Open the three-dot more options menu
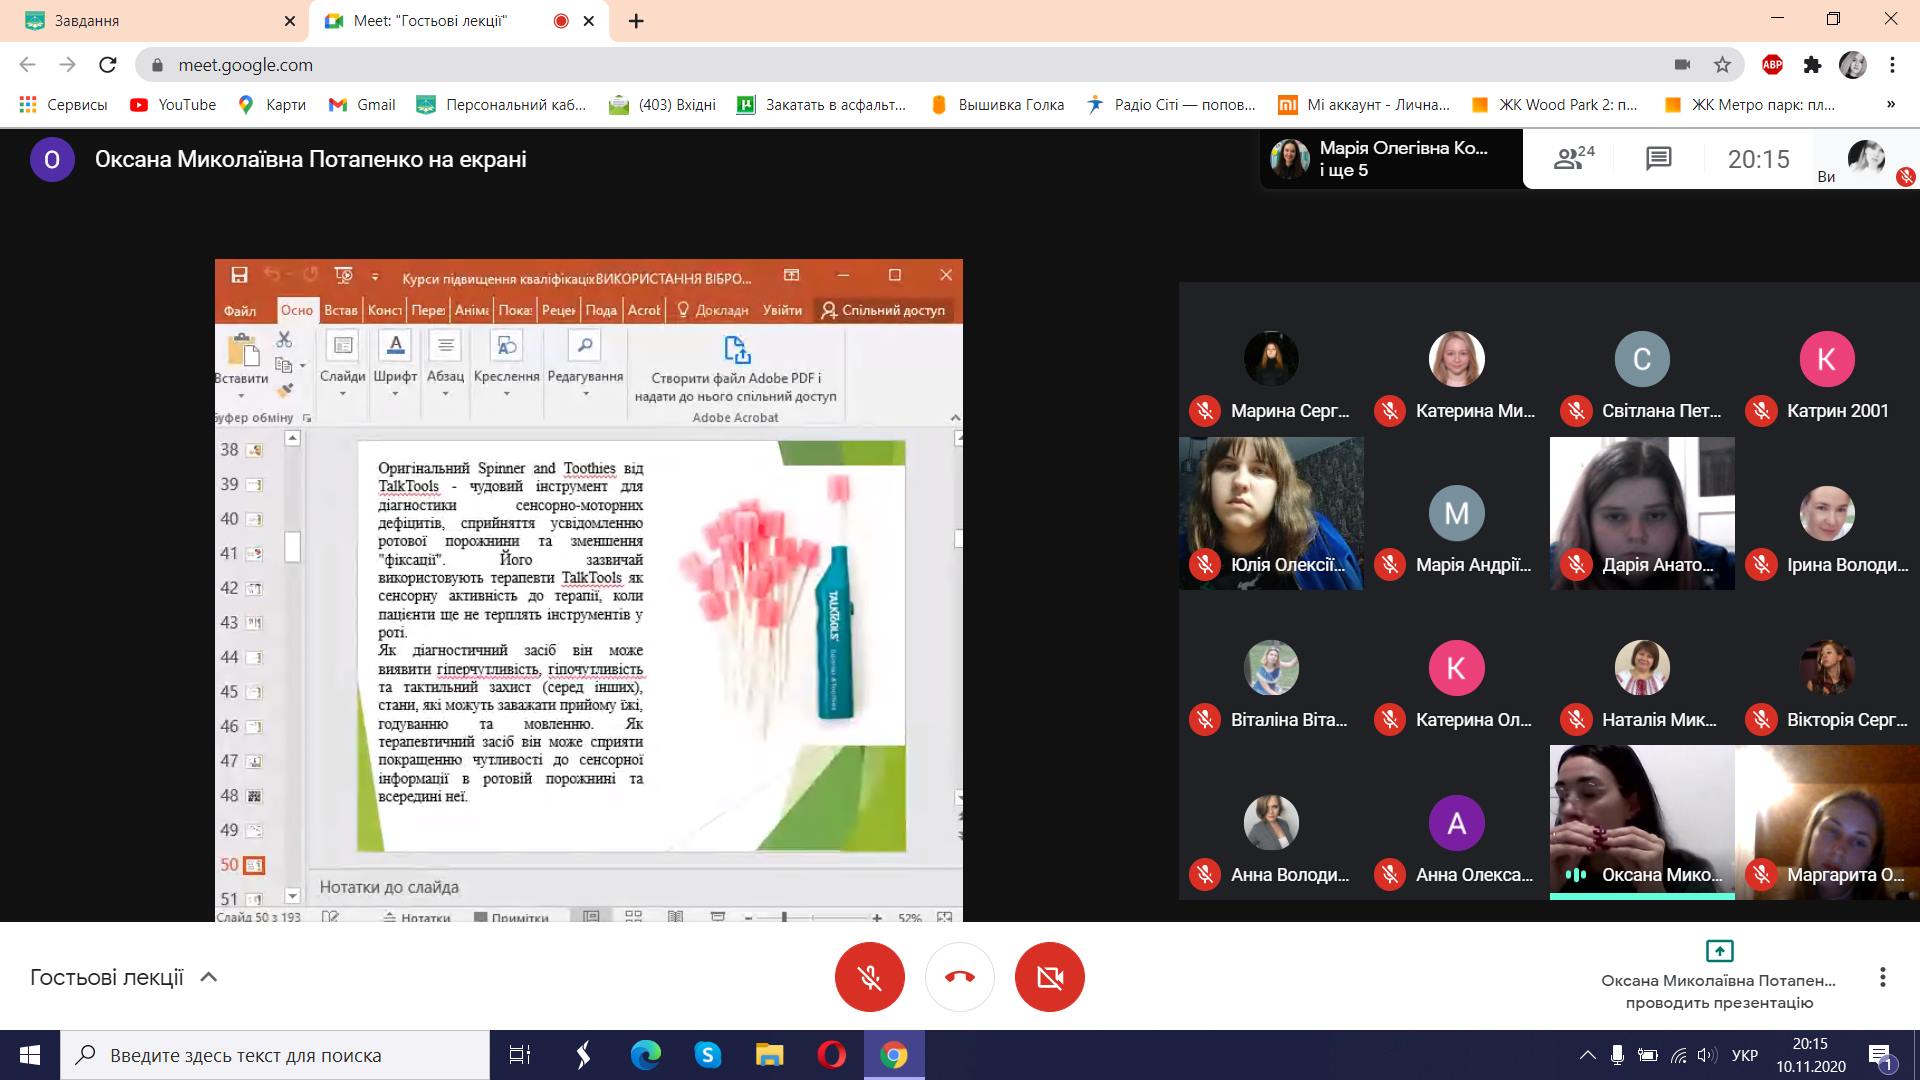 (1882, 977)
